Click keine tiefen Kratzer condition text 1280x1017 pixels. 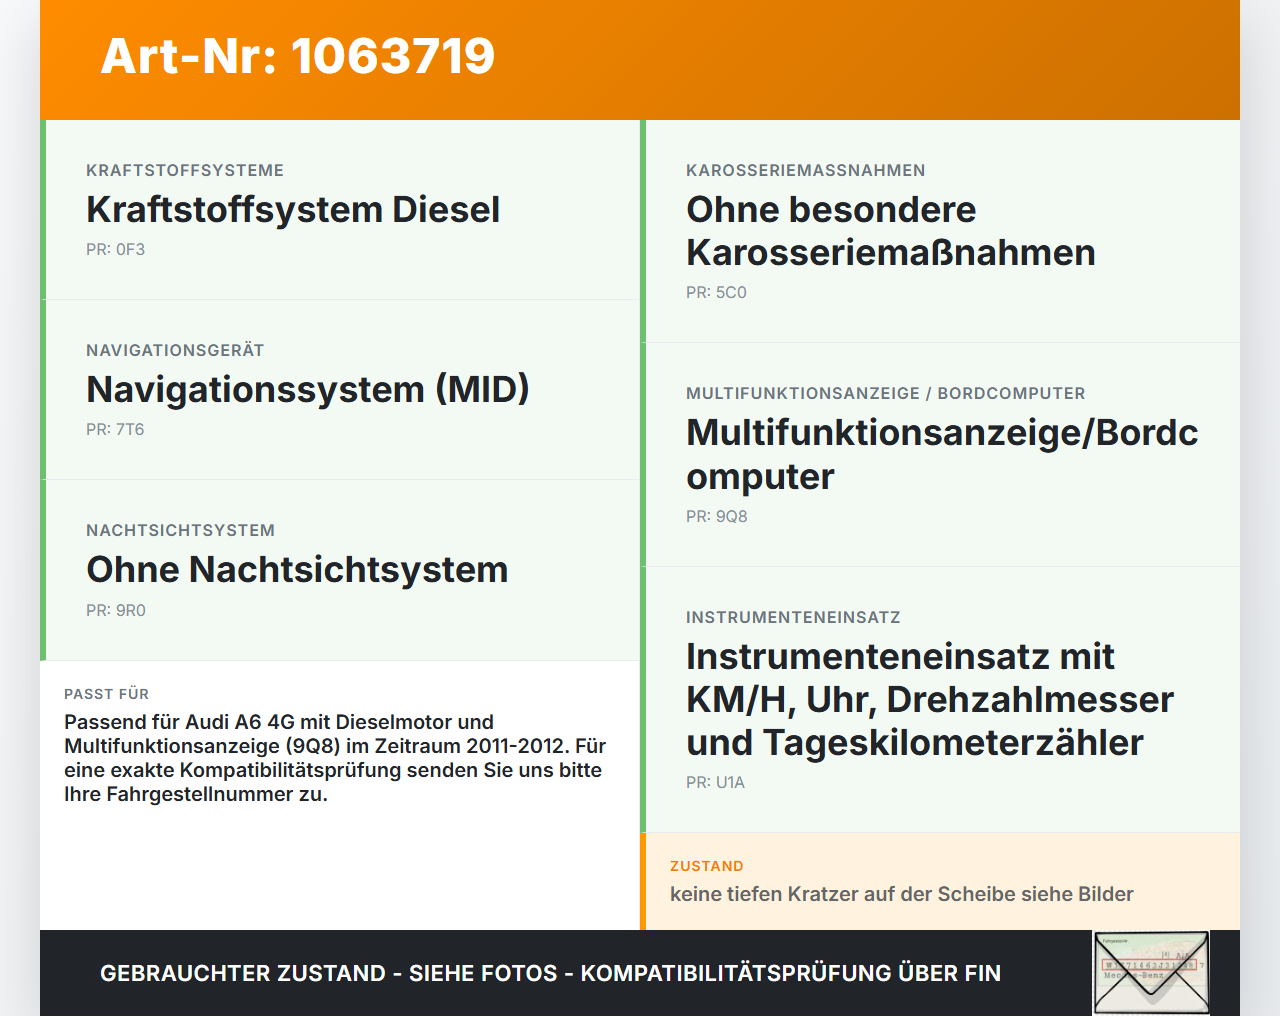click(x=902, y=894)
